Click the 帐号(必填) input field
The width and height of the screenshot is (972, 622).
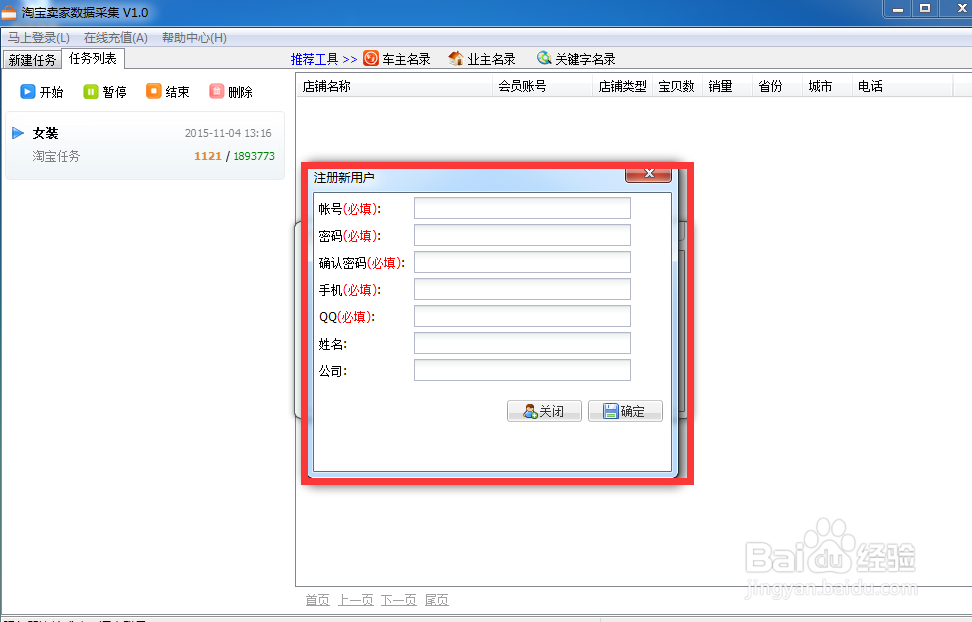coord(521,207)
